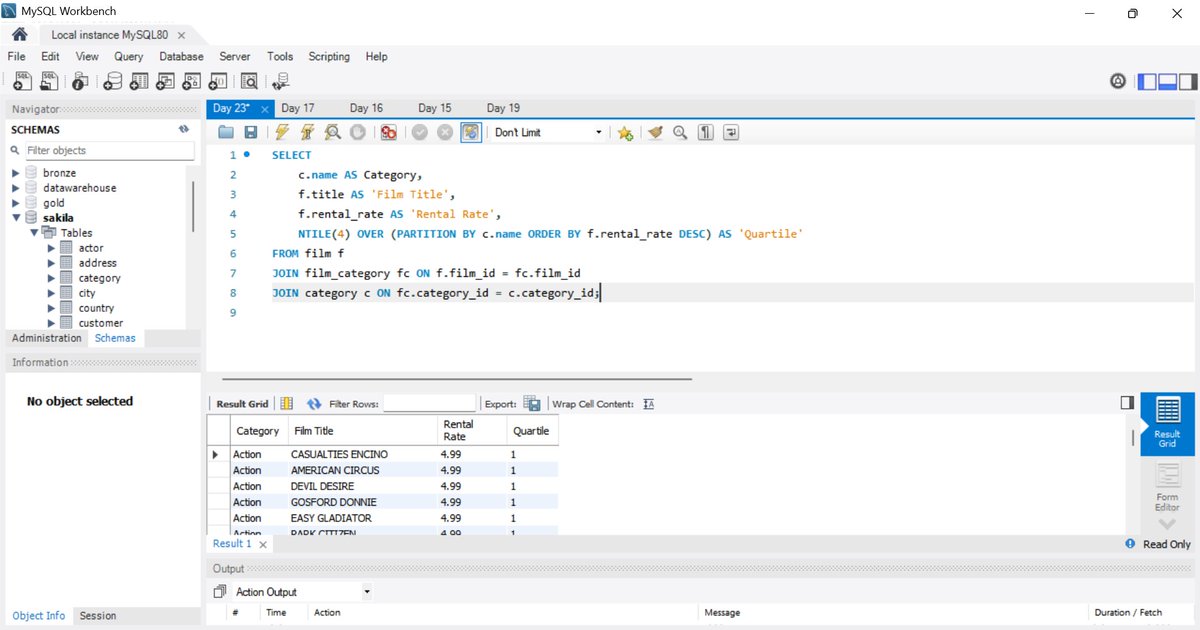Screen dimensions: 1200x630
Task: Open the Scripting menu
Action: [329, 57]
